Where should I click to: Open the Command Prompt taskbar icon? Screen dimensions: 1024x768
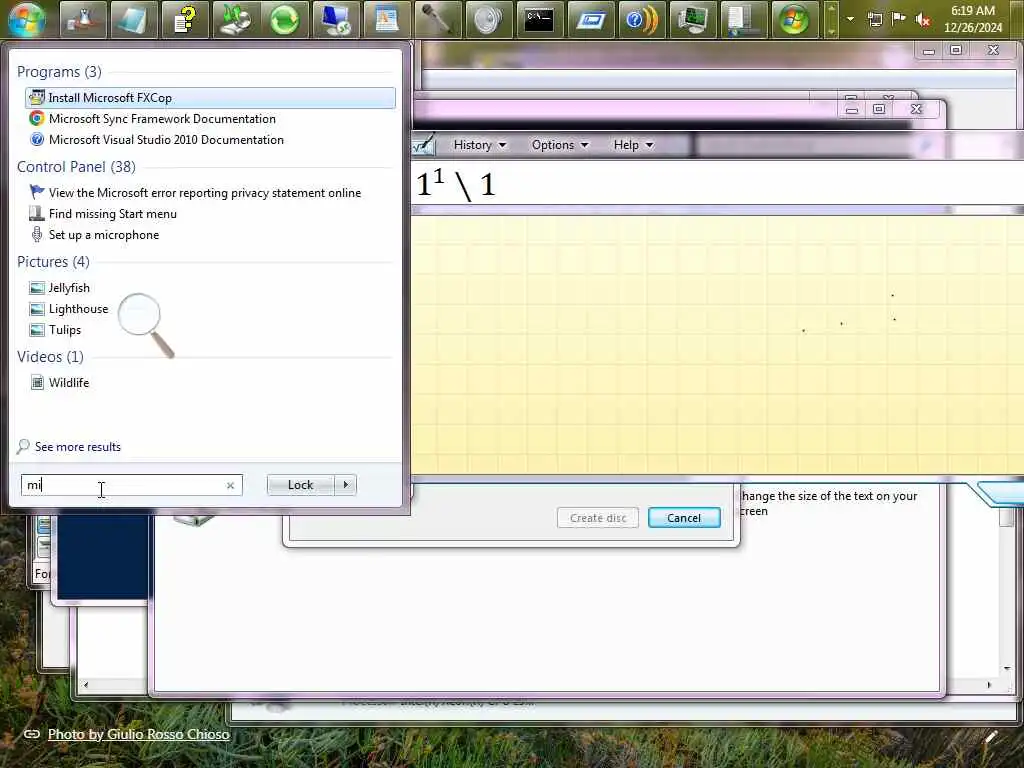(539, 19)
